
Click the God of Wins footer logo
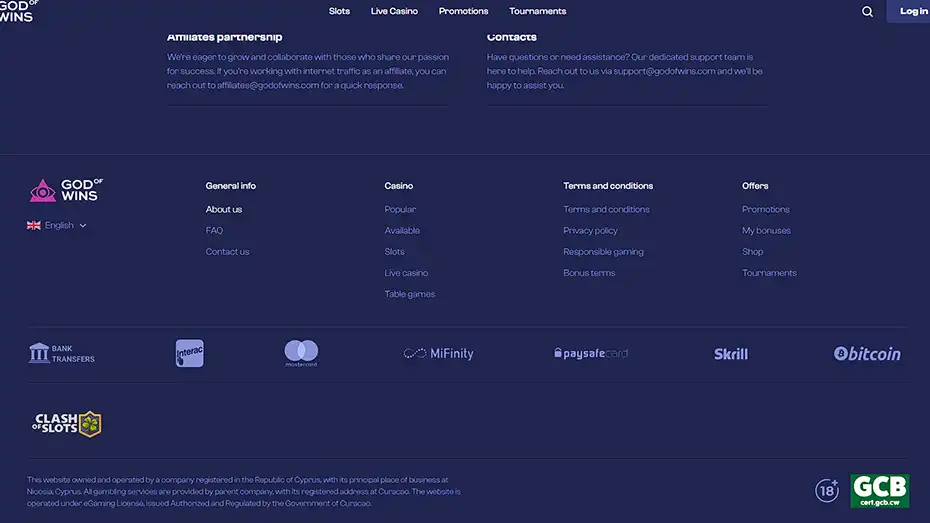tap(66, 190)
